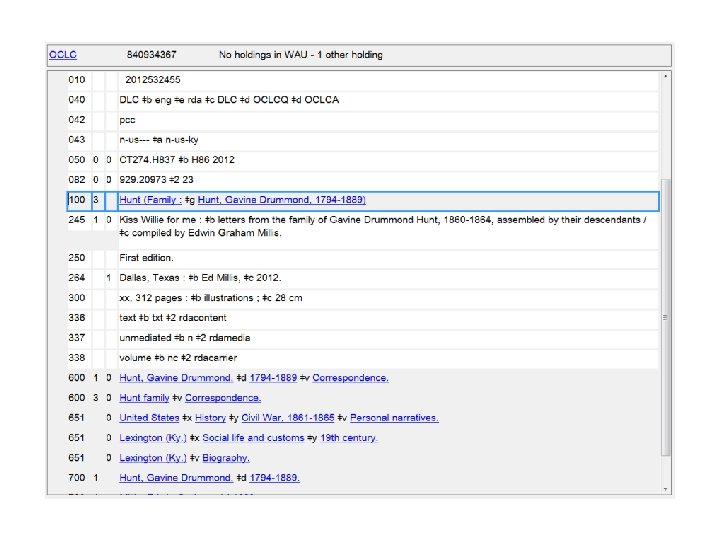Click the 264 'Dallas, Texas' publication field

[x=200, y=277]
